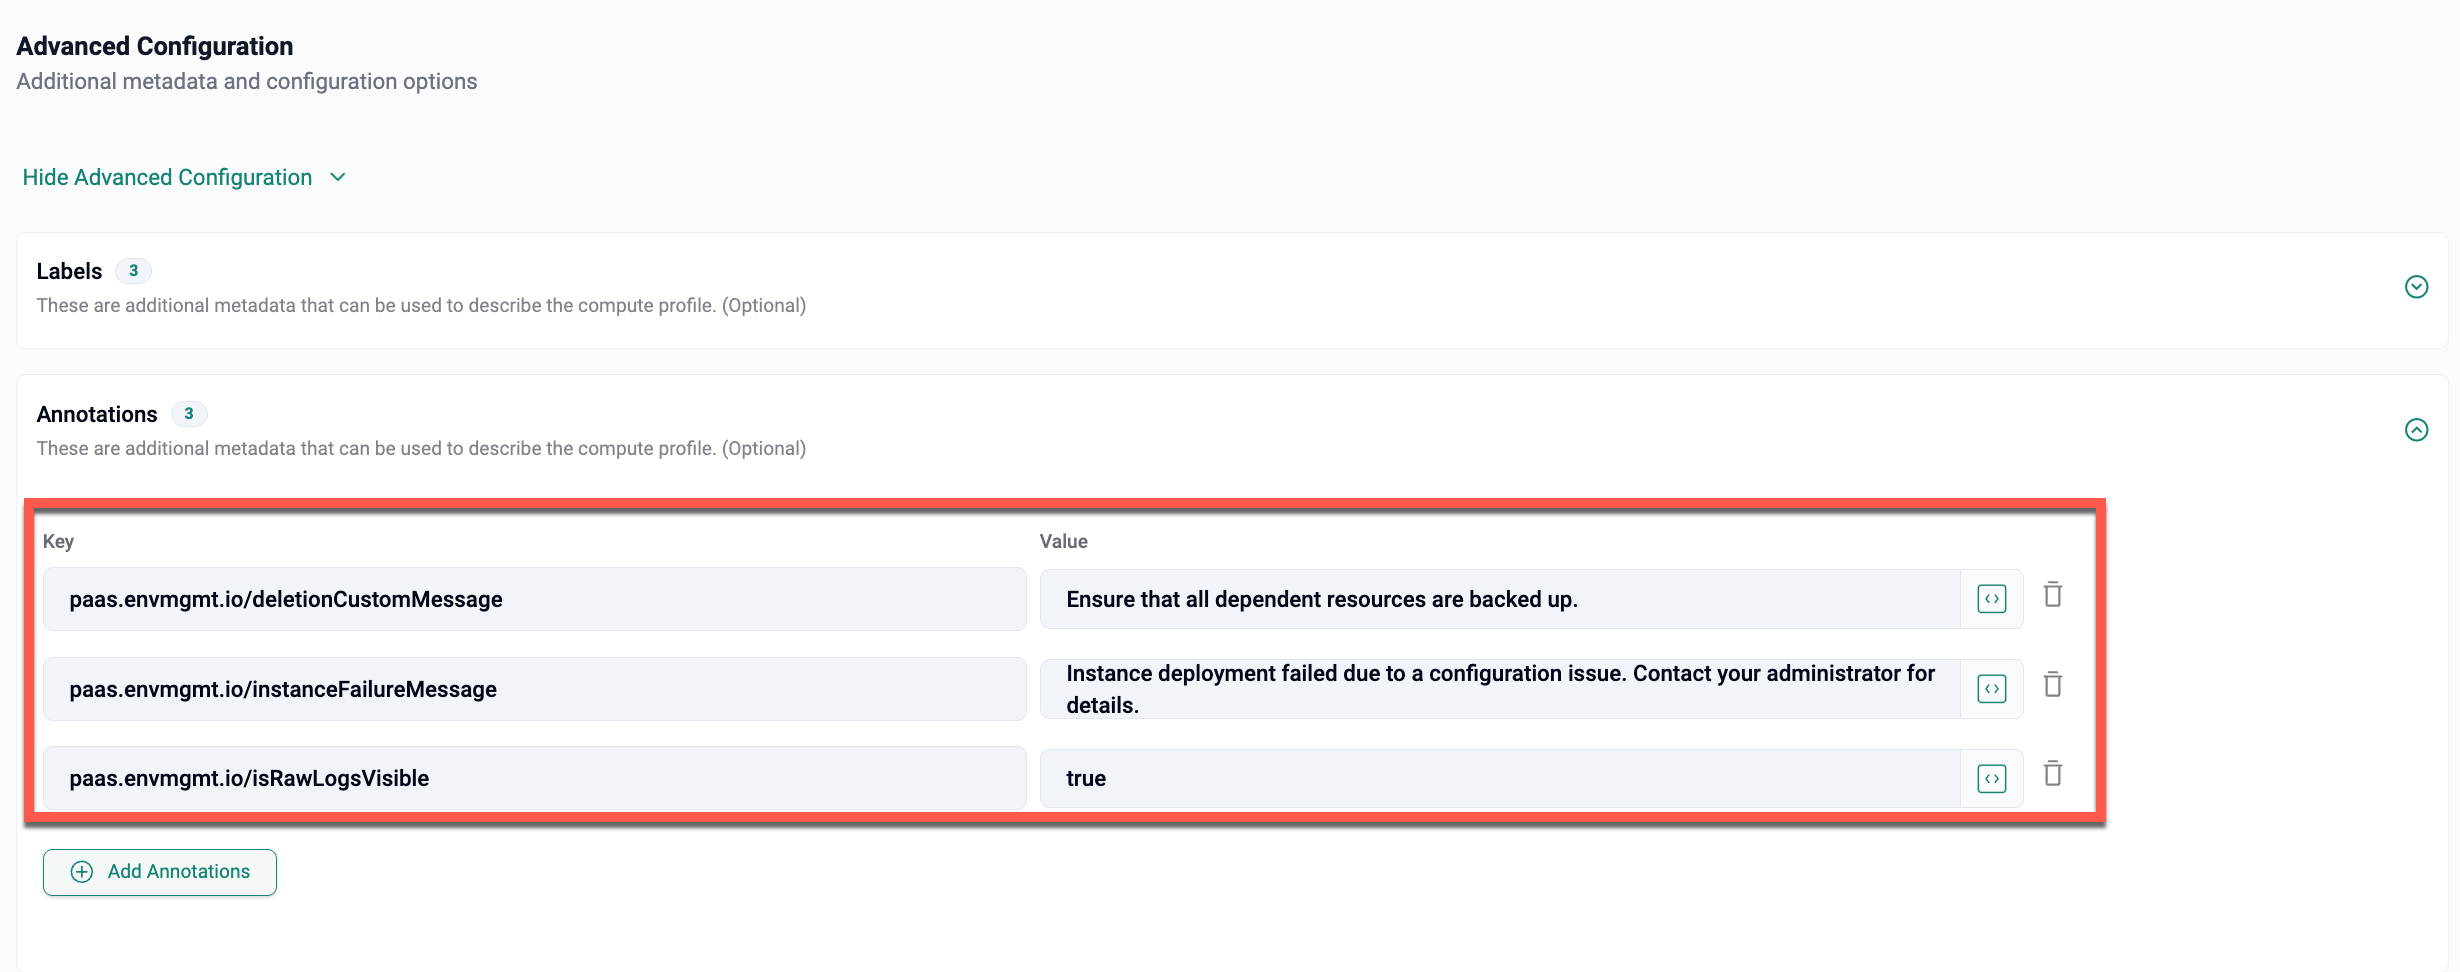2460x972 pixels.
Task: Open code editor for instanceFailureMessage value
Action: 1991,689
